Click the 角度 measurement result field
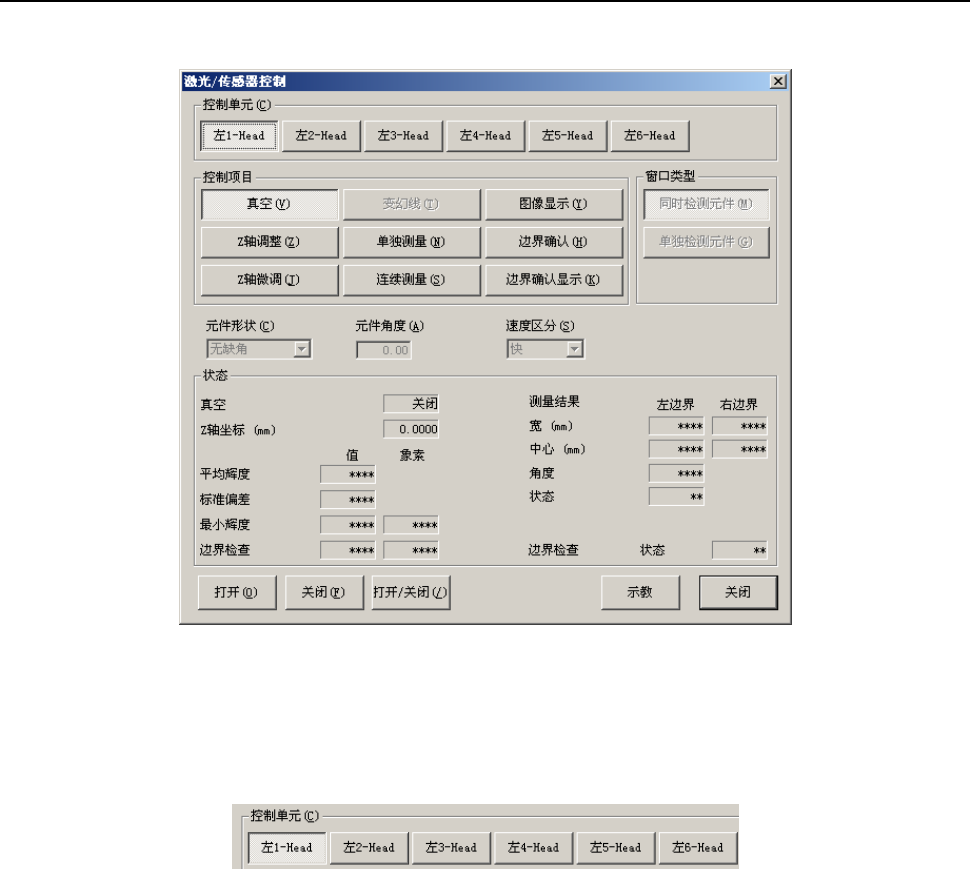Image resolution: width=970 pixels, height=869 pixels. tap(676, 473)
